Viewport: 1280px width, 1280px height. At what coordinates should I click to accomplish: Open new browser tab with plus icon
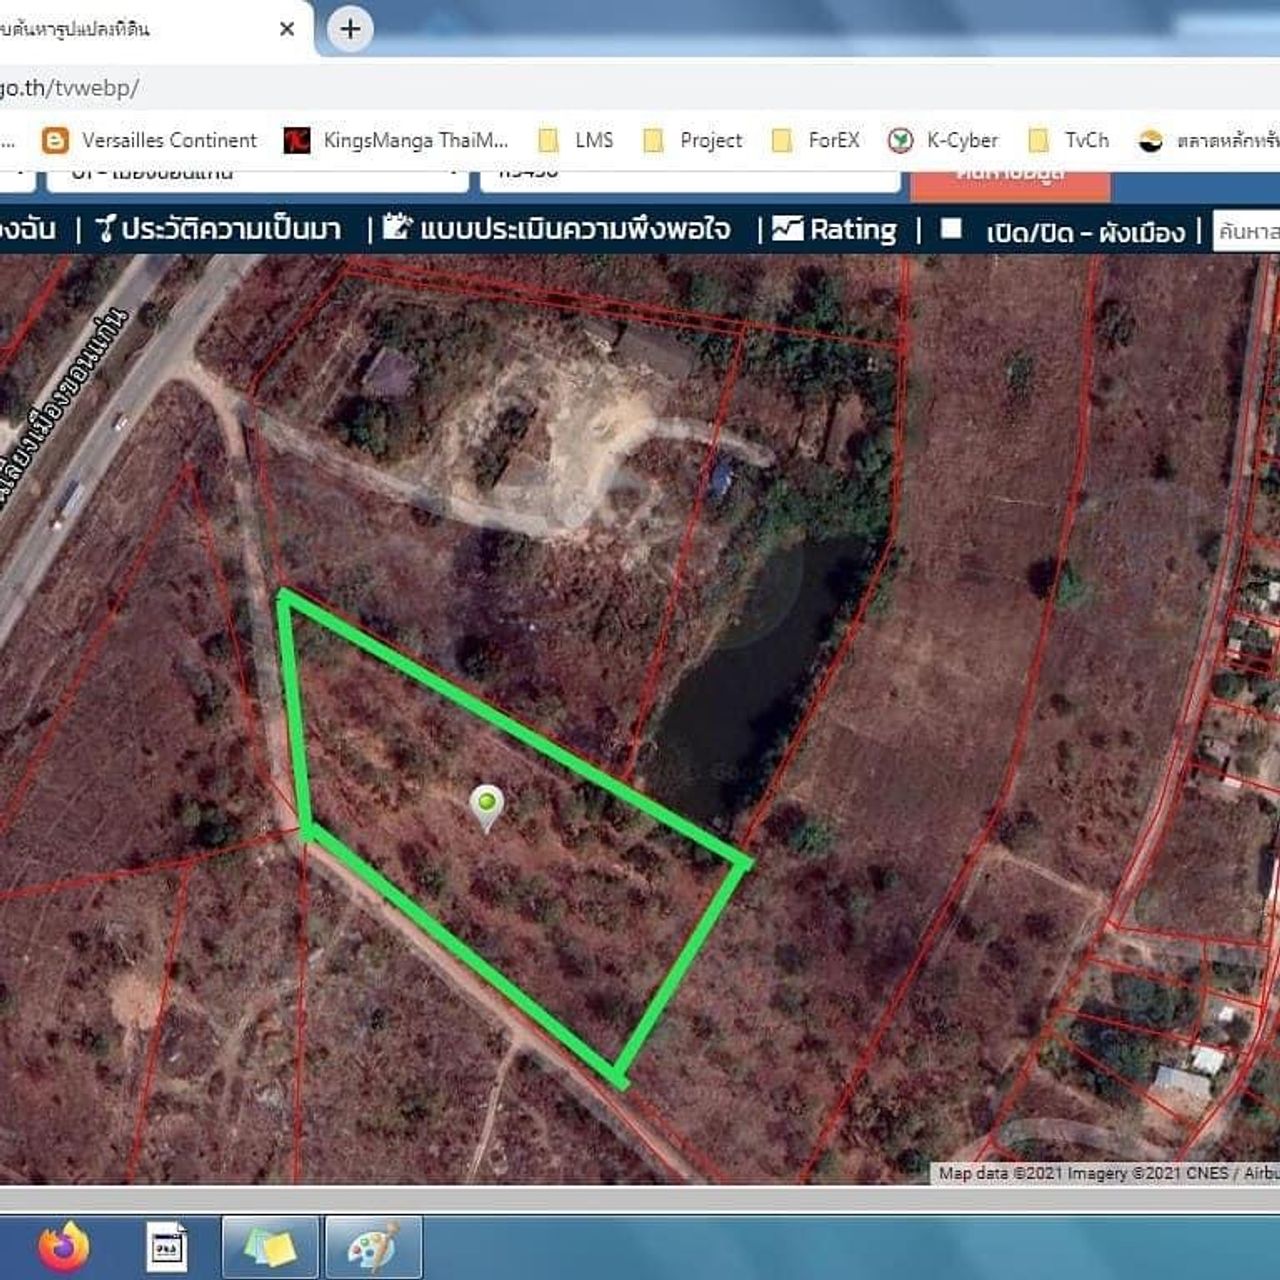pos(350,29)
